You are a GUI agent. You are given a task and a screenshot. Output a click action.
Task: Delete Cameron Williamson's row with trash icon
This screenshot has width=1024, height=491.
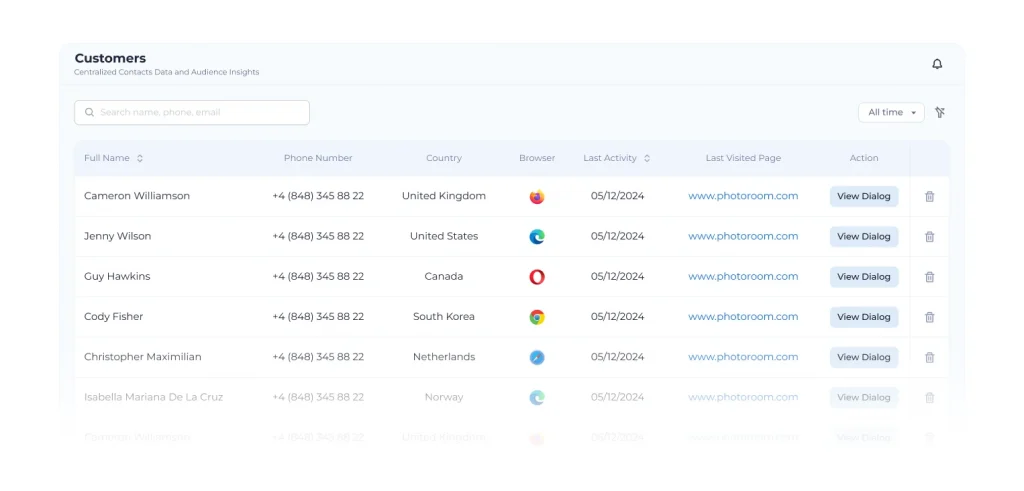pos(929,197)
